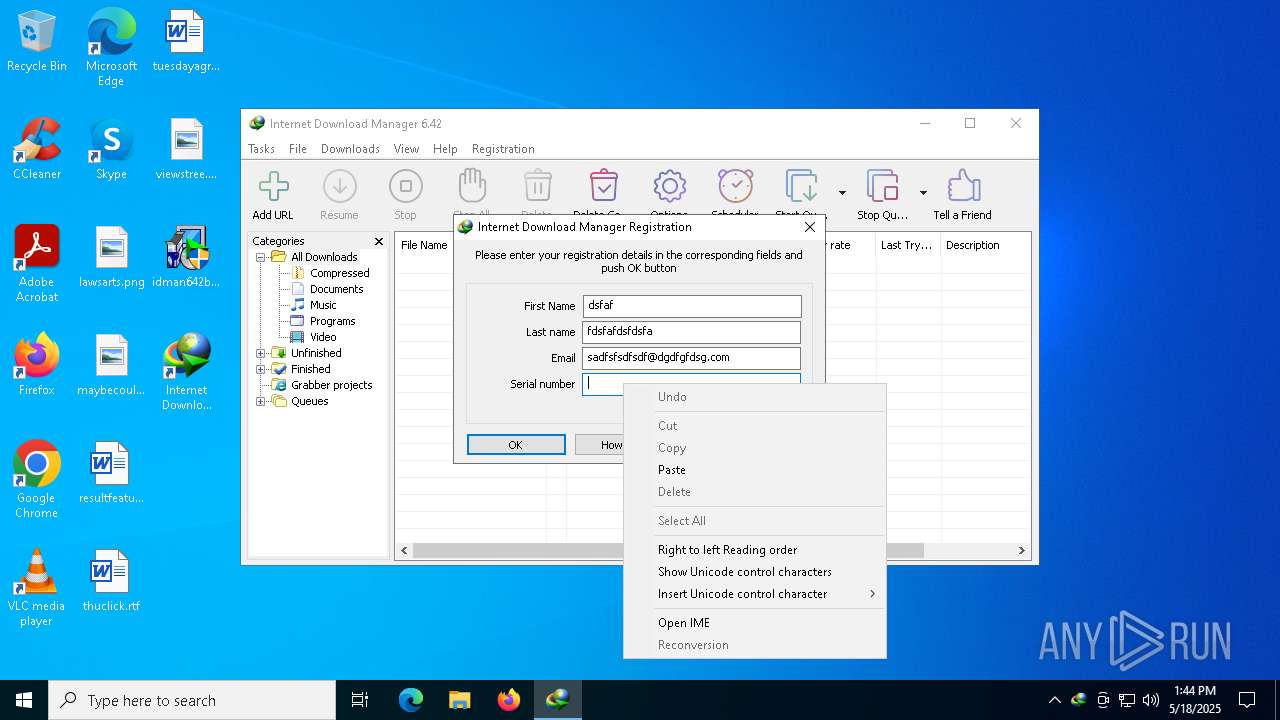
Task: Open the Recycle Bin desktop icon
Action: [x=37, y=42]
